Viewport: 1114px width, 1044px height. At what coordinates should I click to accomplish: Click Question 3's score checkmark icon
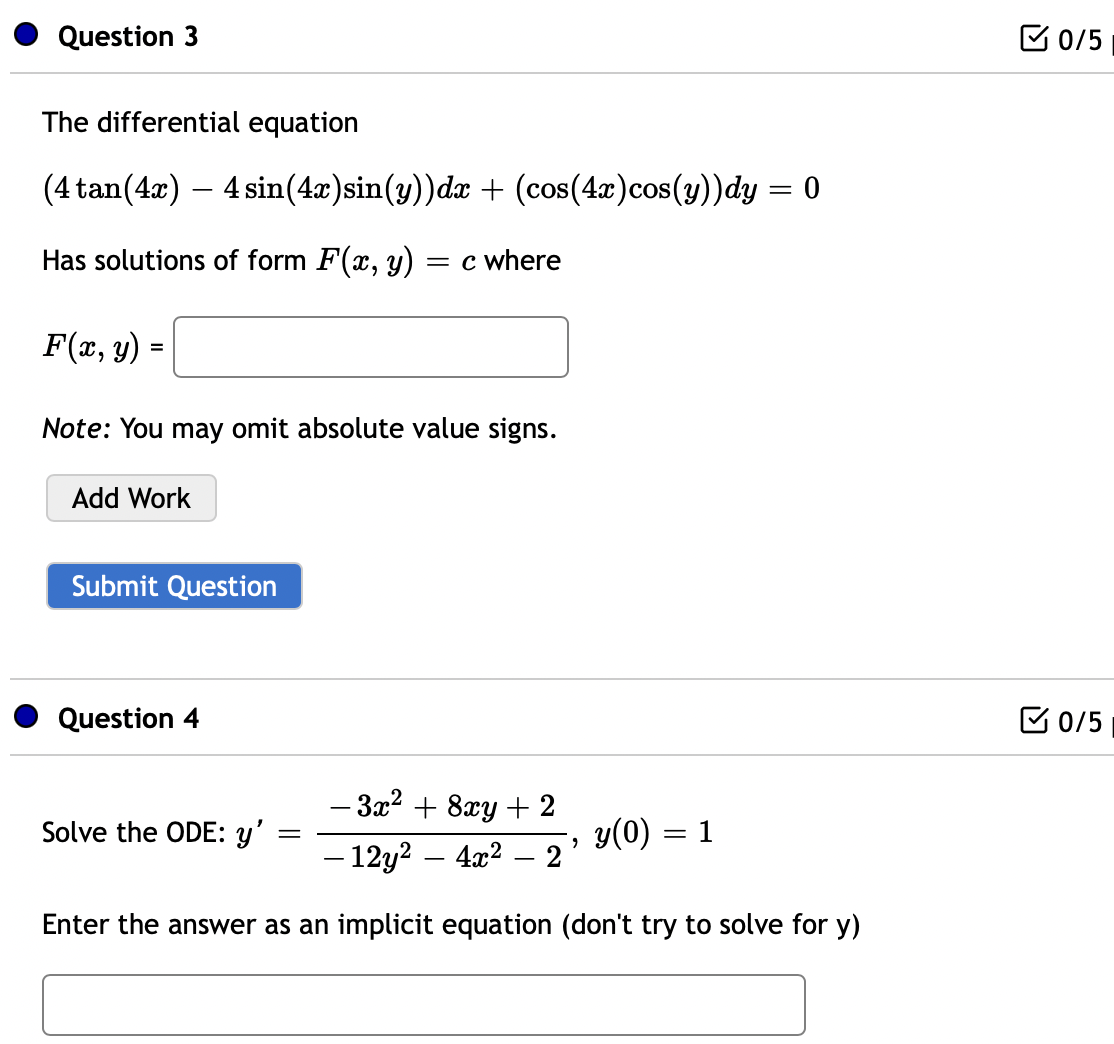click(1031, 39)
